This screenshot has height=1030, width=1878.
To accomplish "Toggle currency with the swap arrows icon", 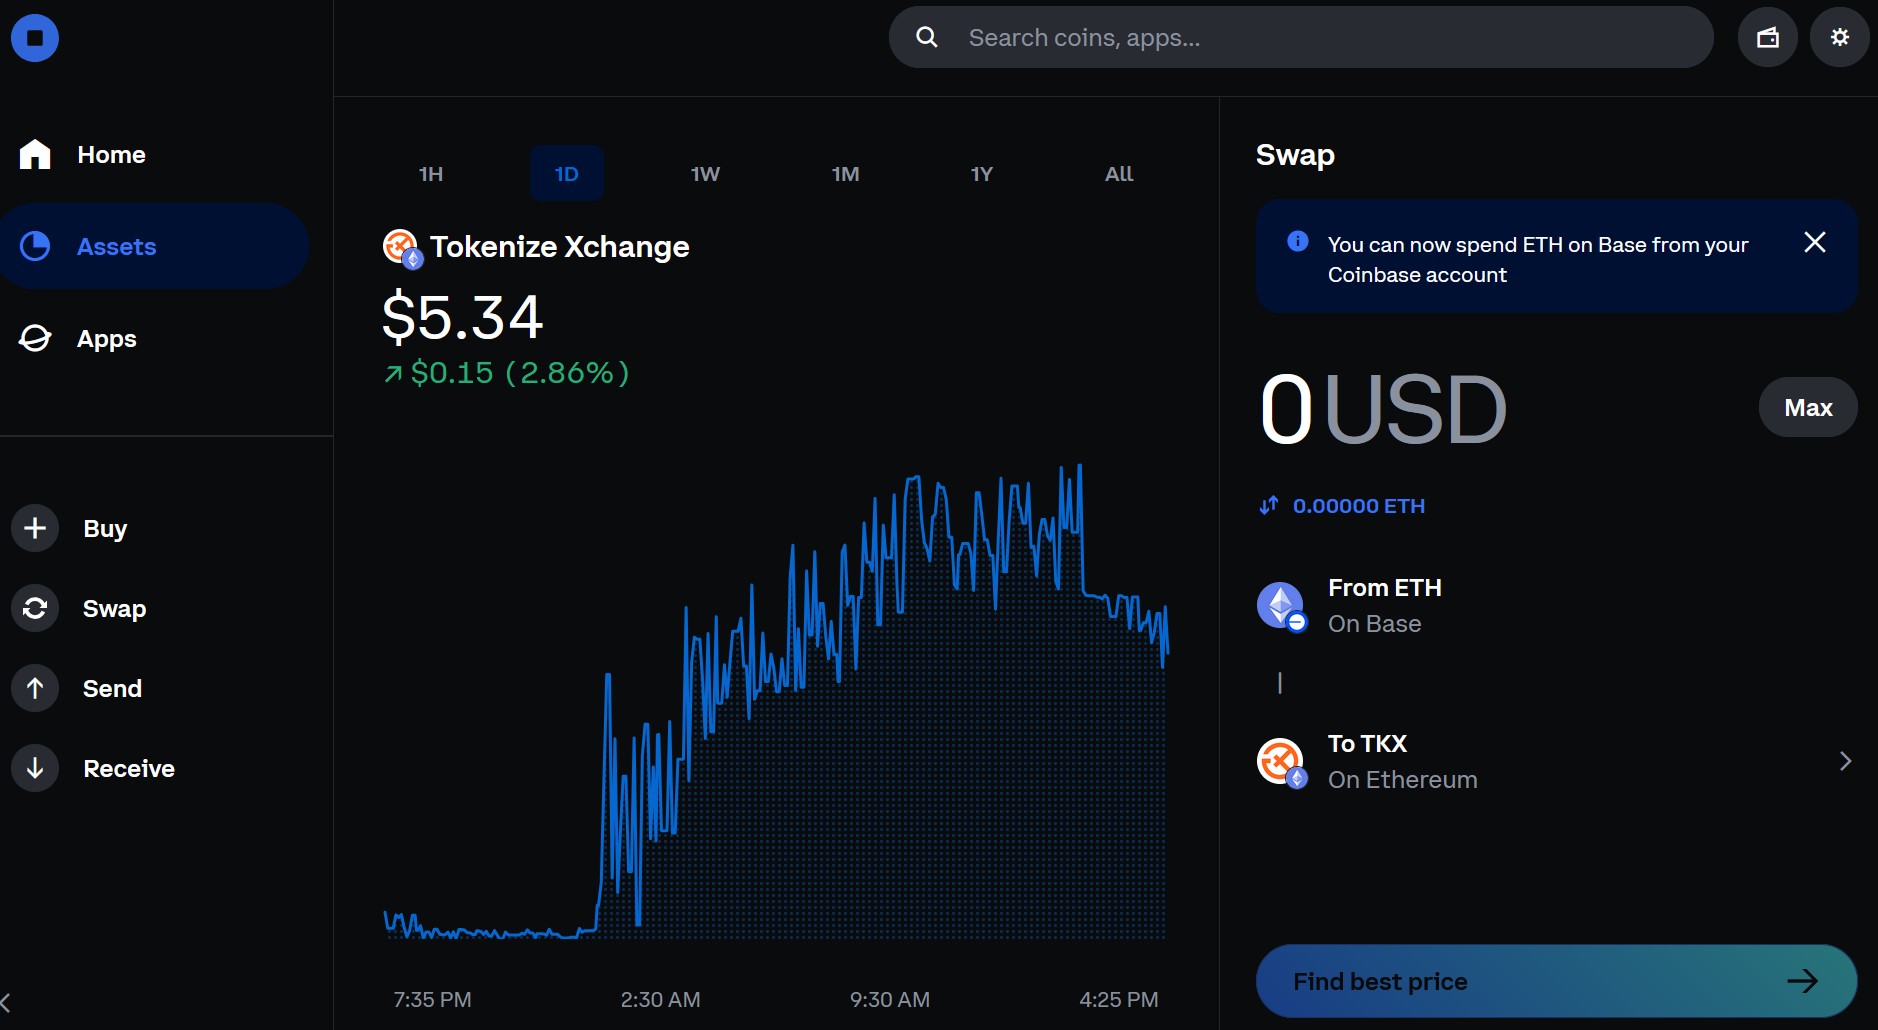I will 1268,506.
